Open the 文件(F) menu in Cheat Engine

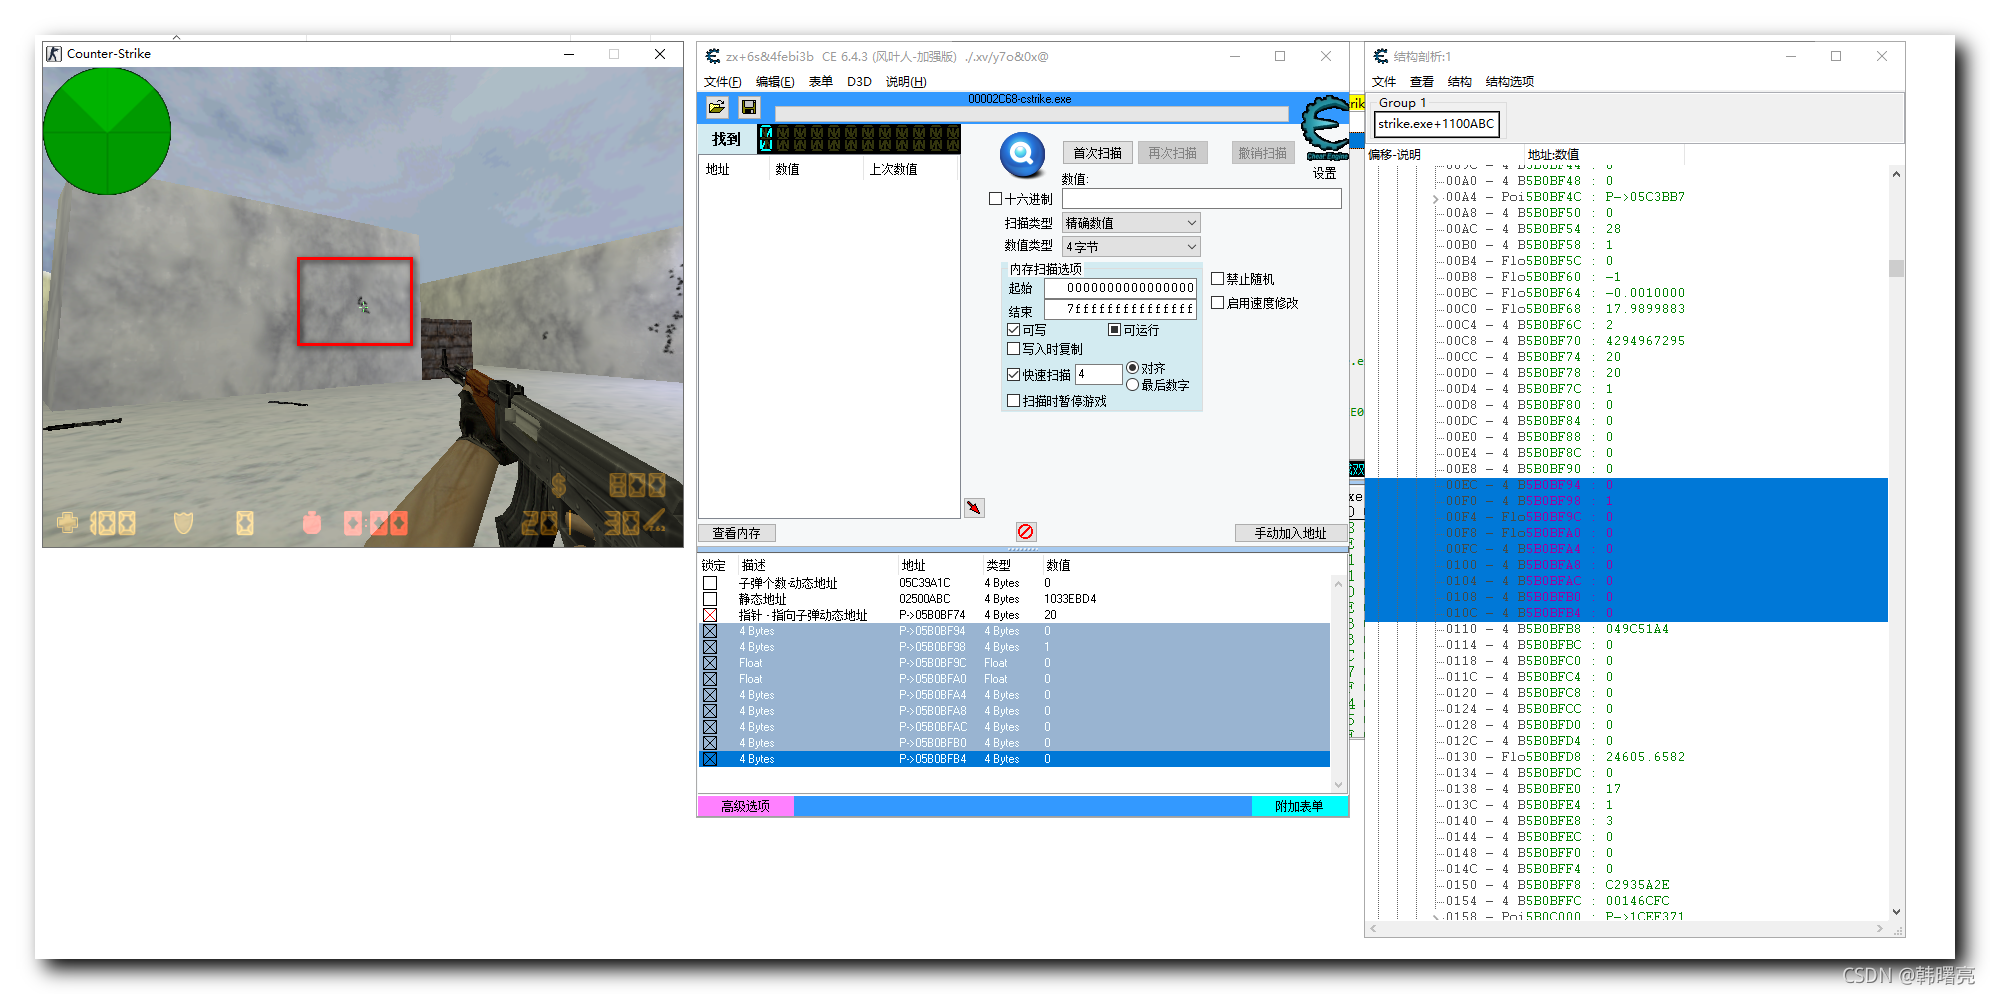(x=722, y=82)
